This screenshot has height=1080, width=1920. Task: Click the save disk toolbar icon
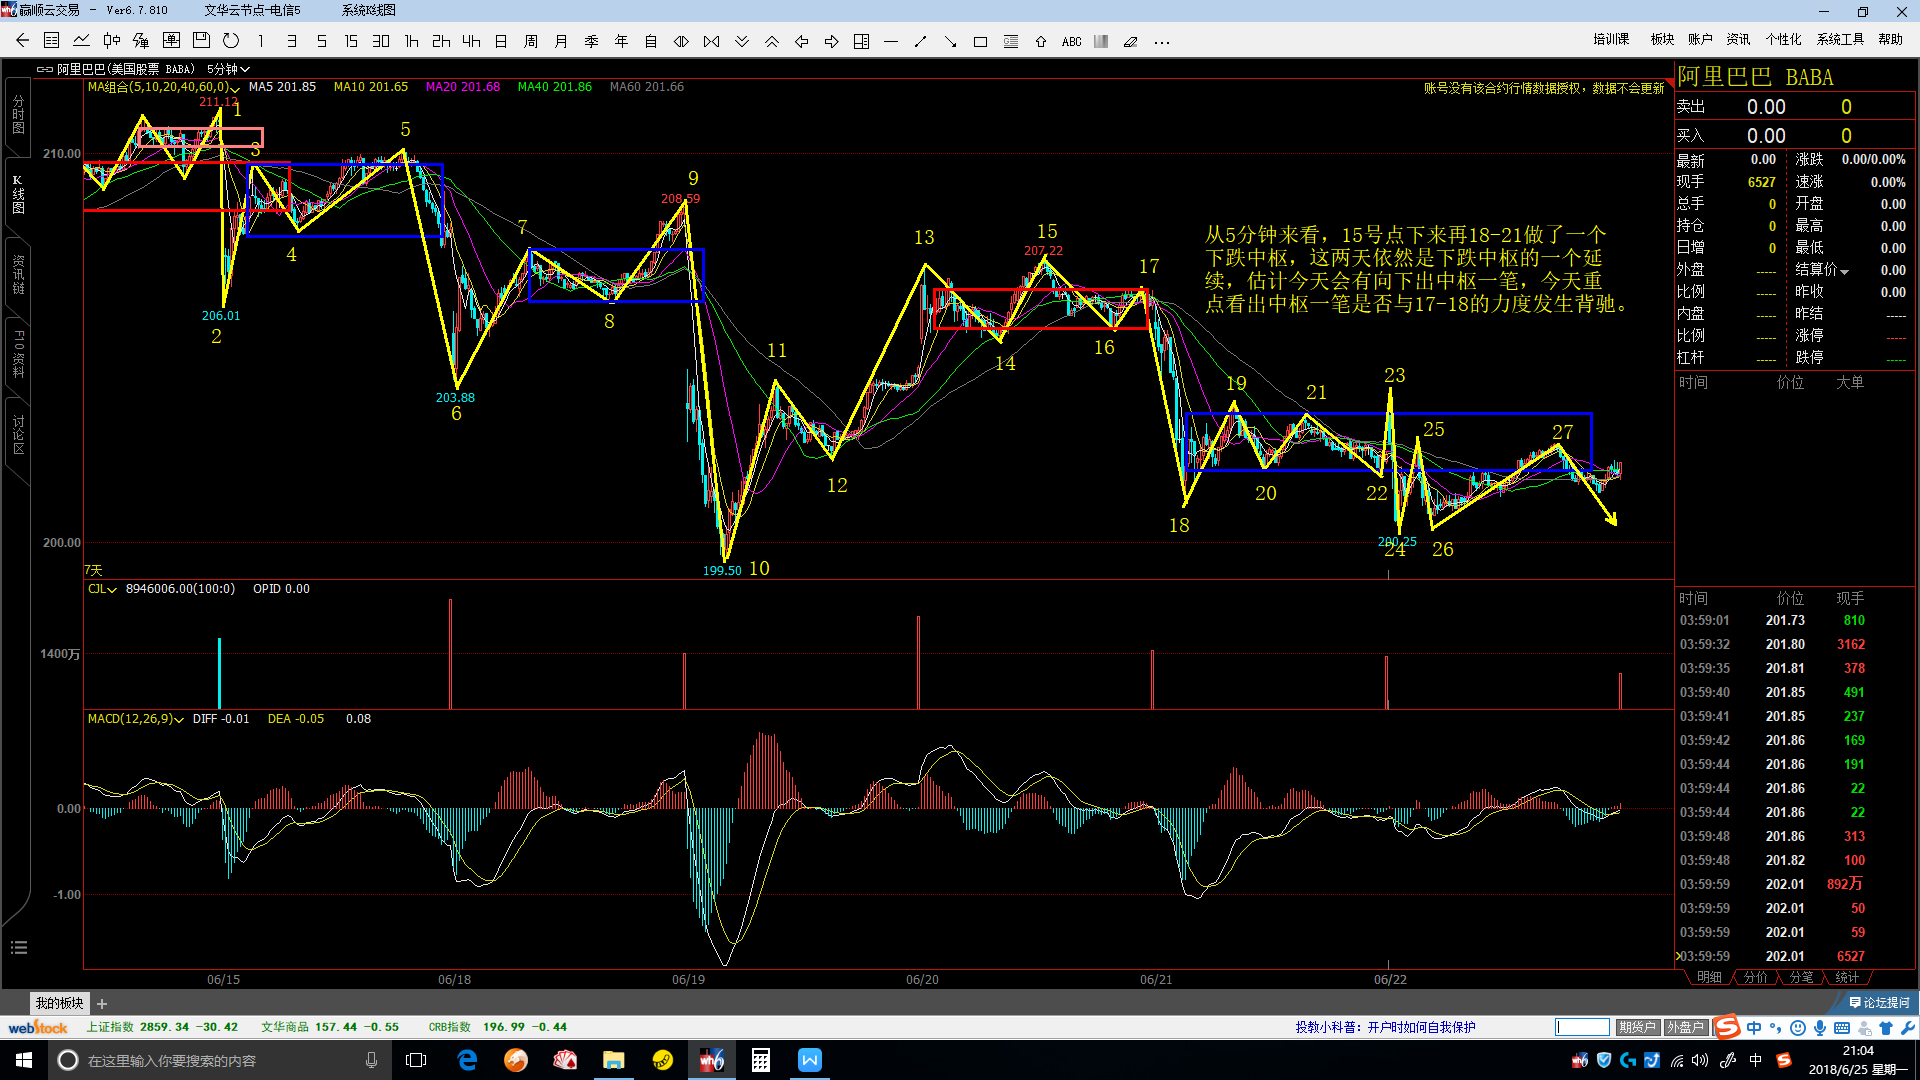pyautogui.click(x=201, y=41)
